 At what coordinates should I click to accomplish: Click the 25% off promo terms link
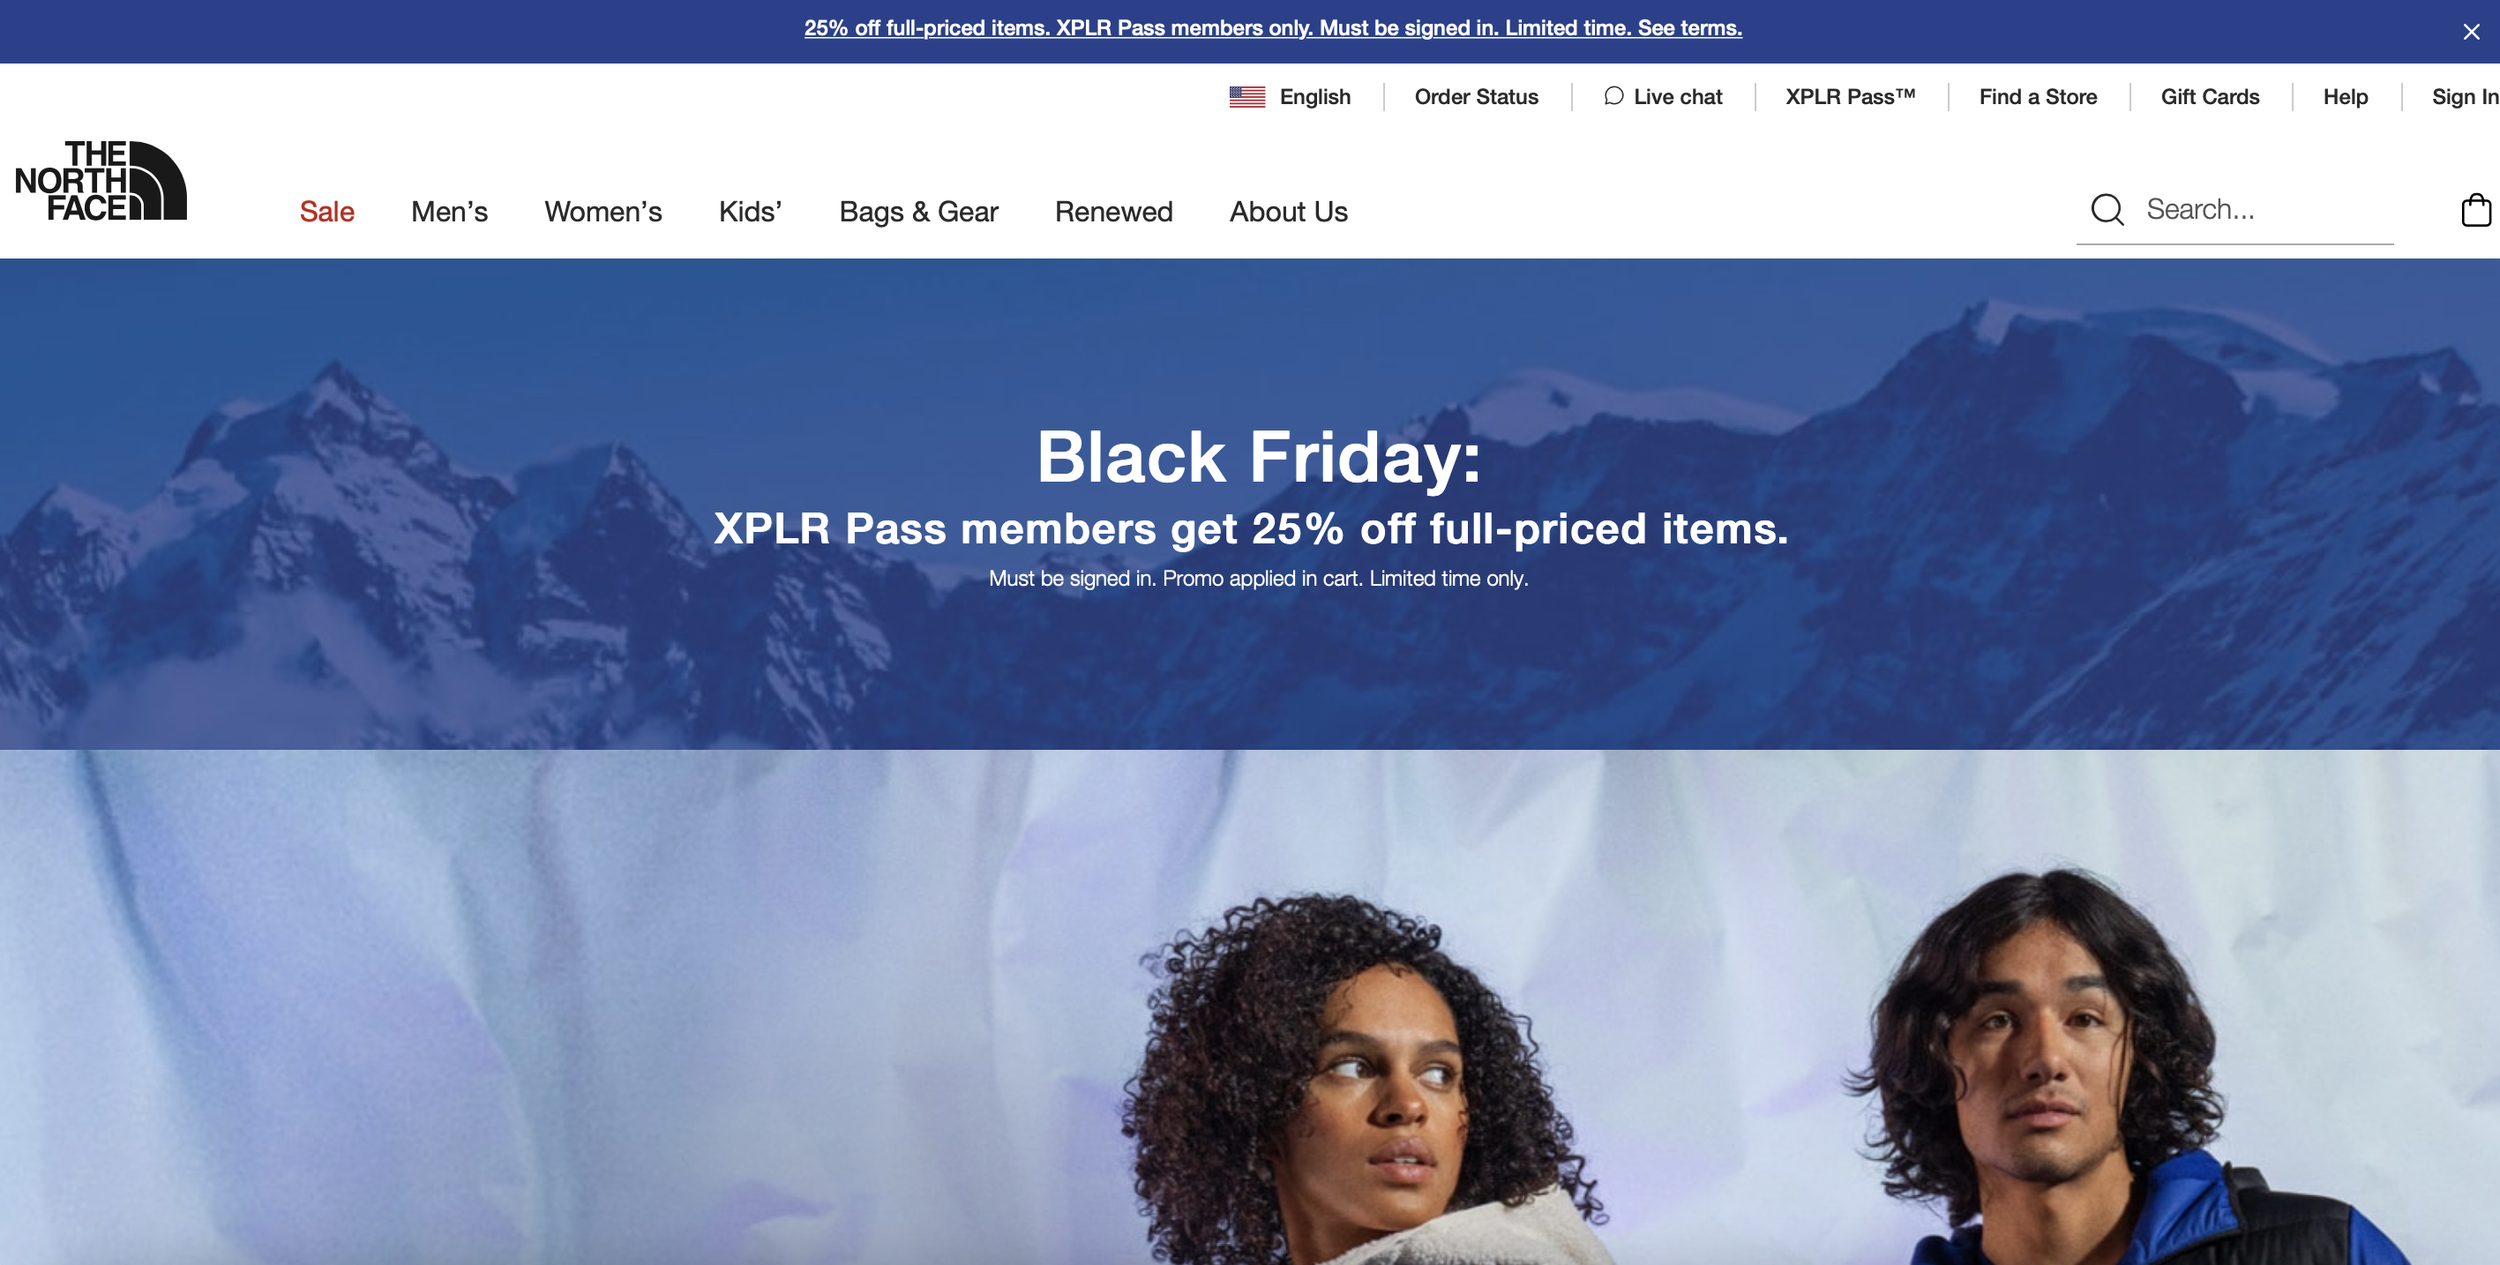click(1272, 28)
